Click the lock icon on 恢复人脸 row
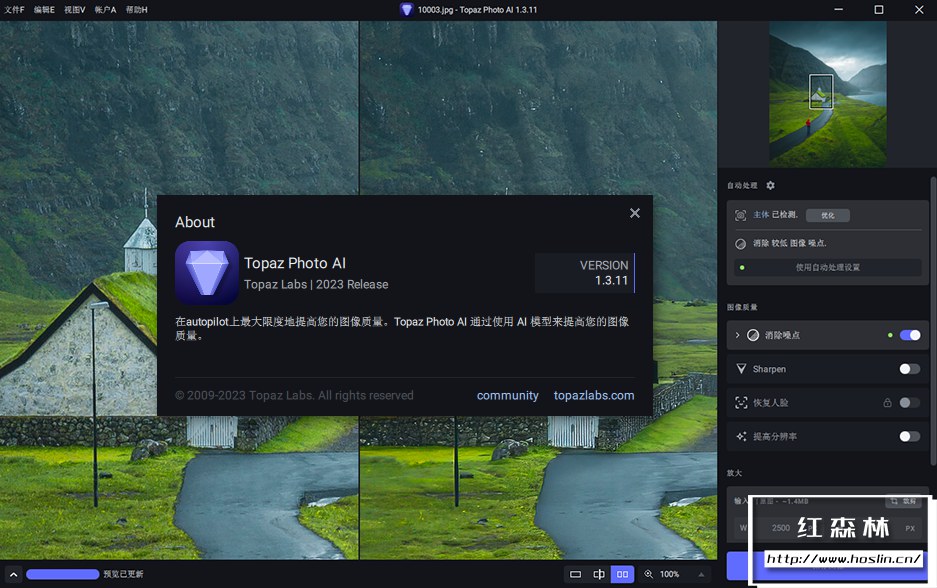Image resolution: width=937 pixels, height=588 pixels. point(887,403)
